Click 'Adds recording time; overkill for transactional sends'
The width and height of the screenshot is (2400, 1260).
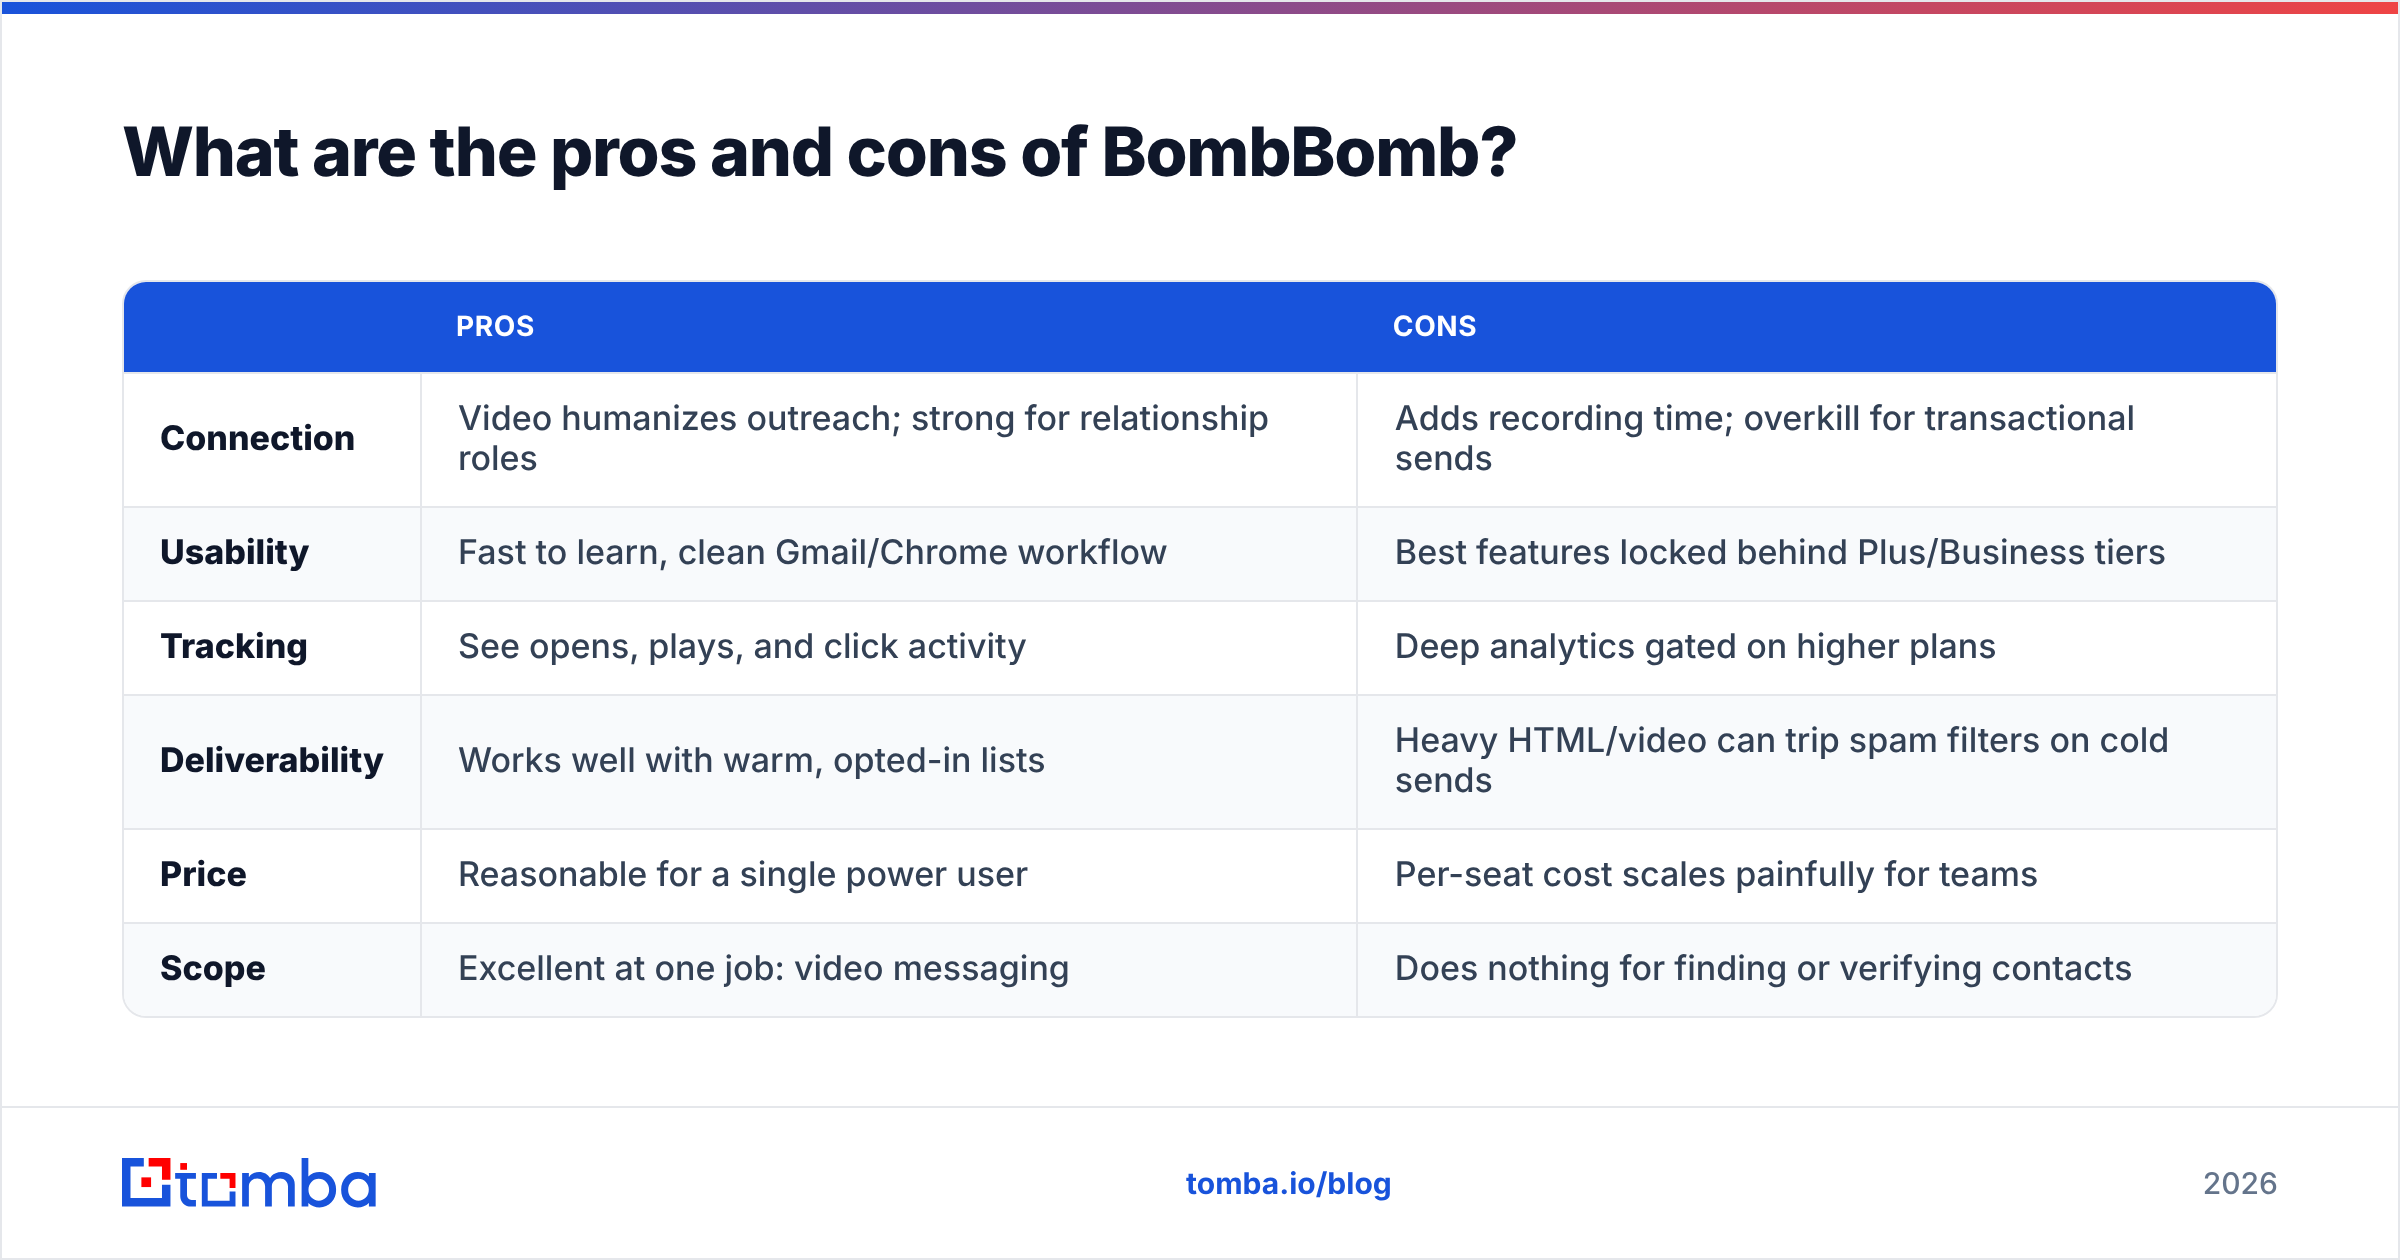(x=1764, y=438)
